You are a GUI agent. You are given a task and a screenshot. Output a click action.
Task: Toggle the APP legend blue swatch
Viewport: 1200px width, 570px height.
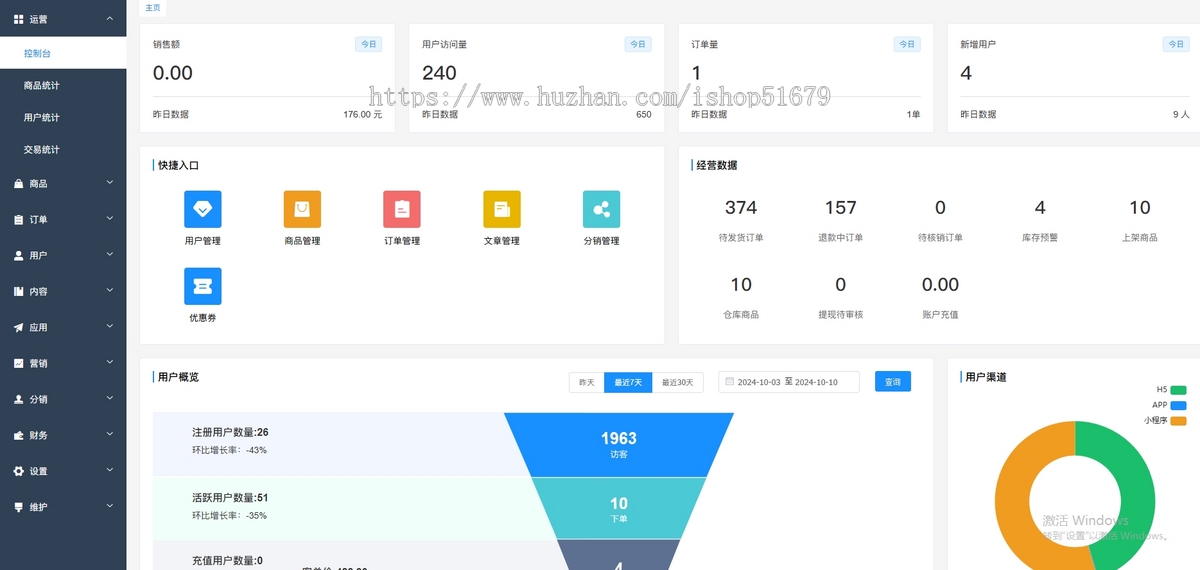[x=1178, y=405]
